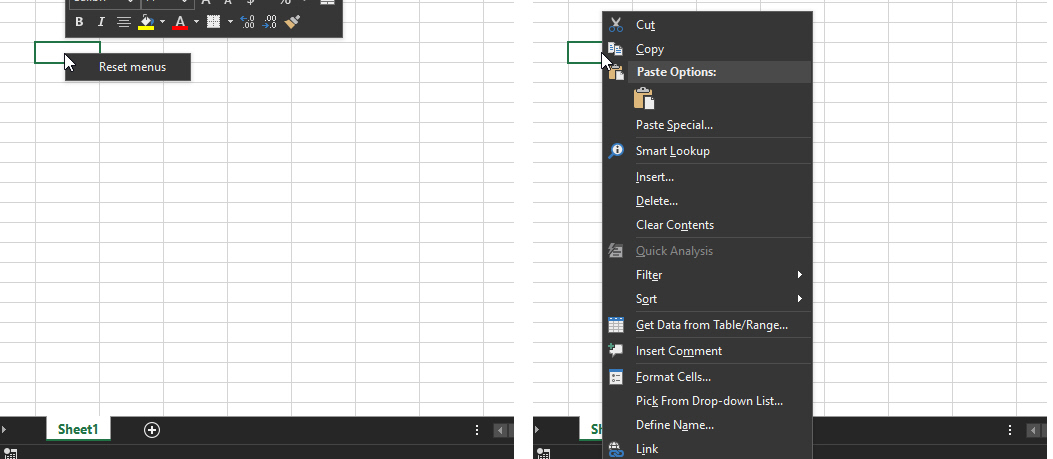Image resolution: width=1053 pixels, height=459 pixels.
Task: Click the Increase Decimal icon
Action: 248,21
